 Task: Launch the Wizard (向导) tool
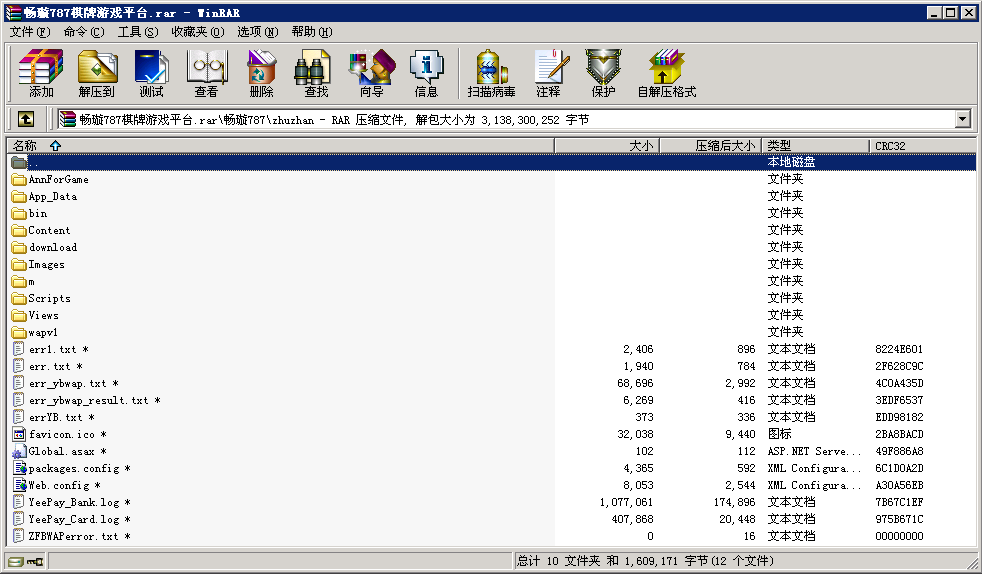(x=371, y=74)
